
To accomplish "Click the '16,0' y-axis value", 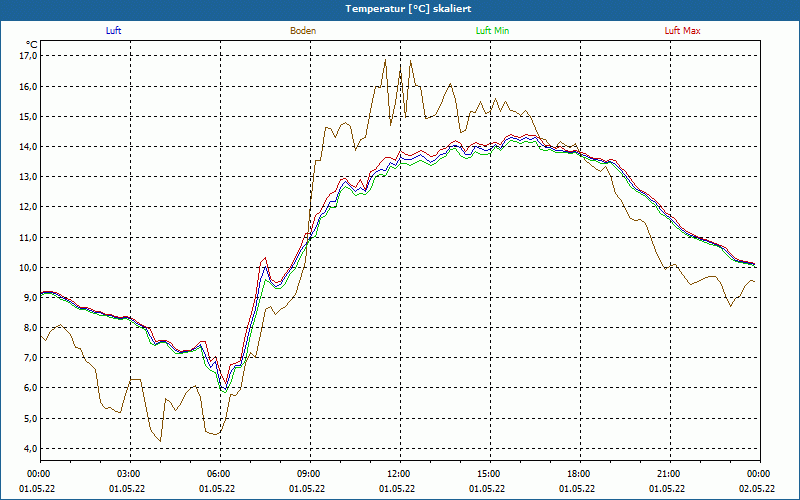I will click(x=29, y=86).
